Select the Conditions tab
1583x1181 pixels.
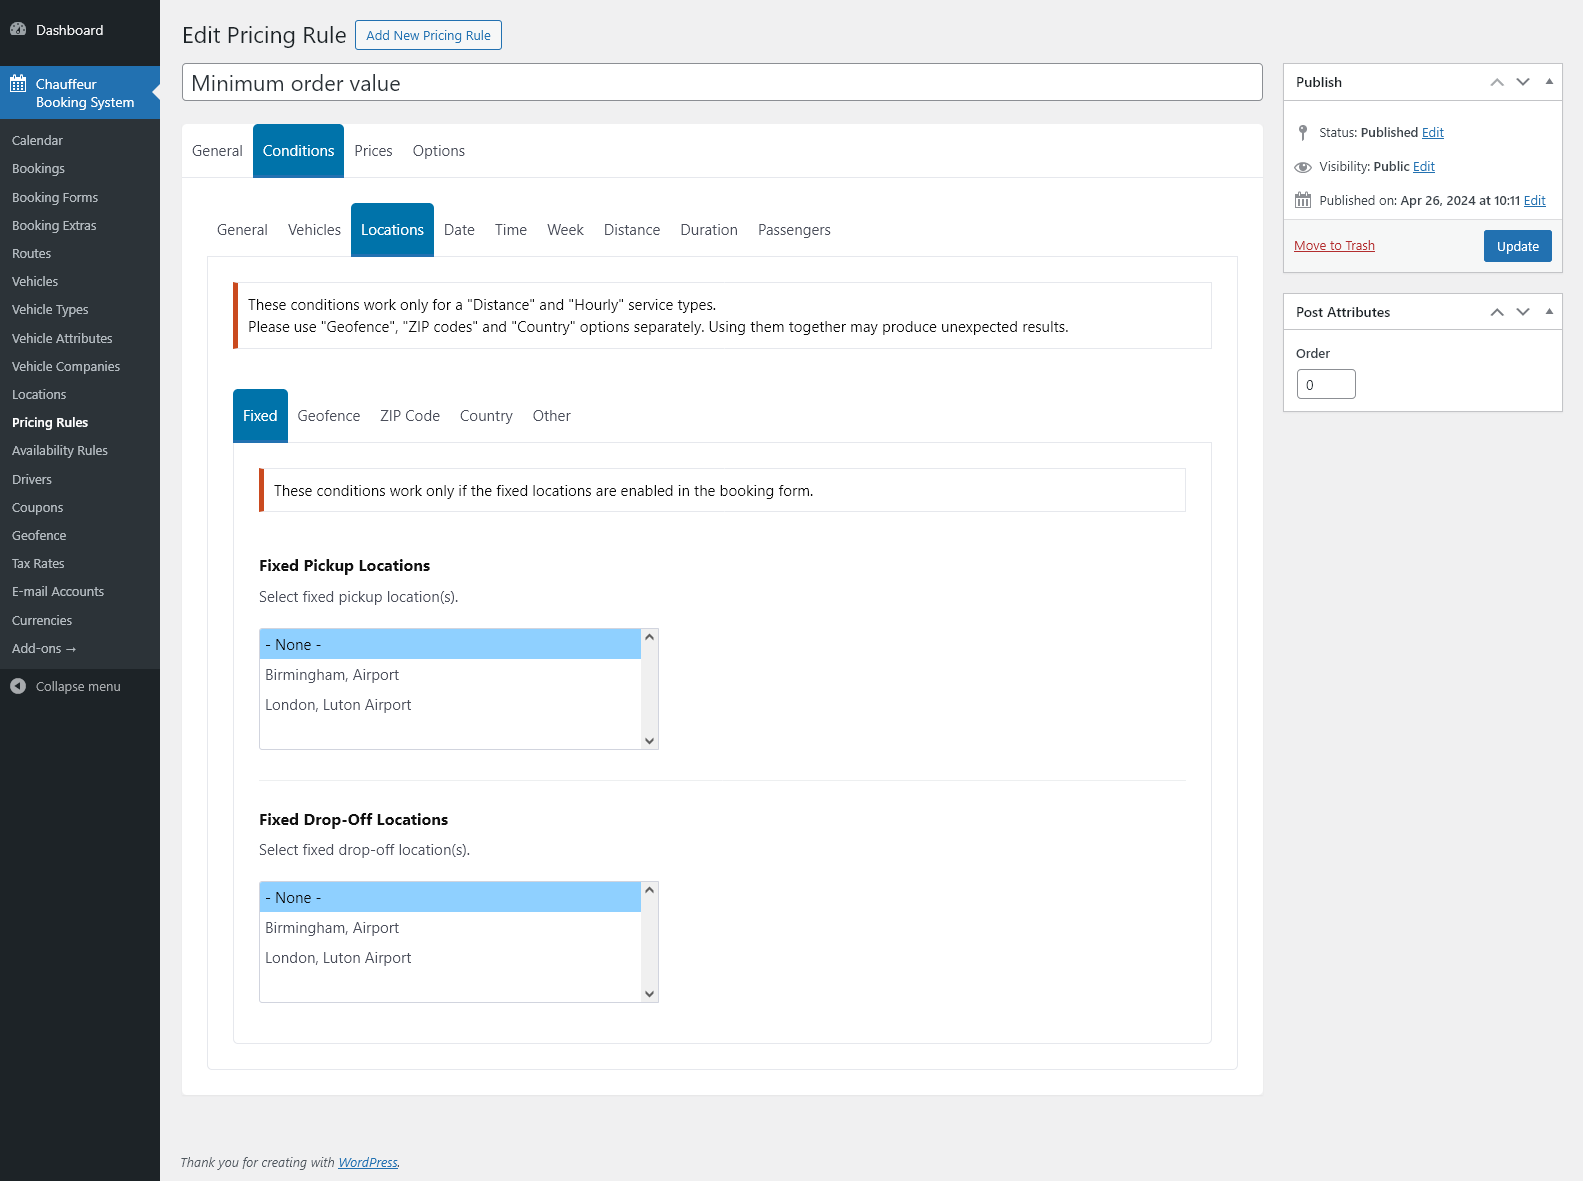298,151
